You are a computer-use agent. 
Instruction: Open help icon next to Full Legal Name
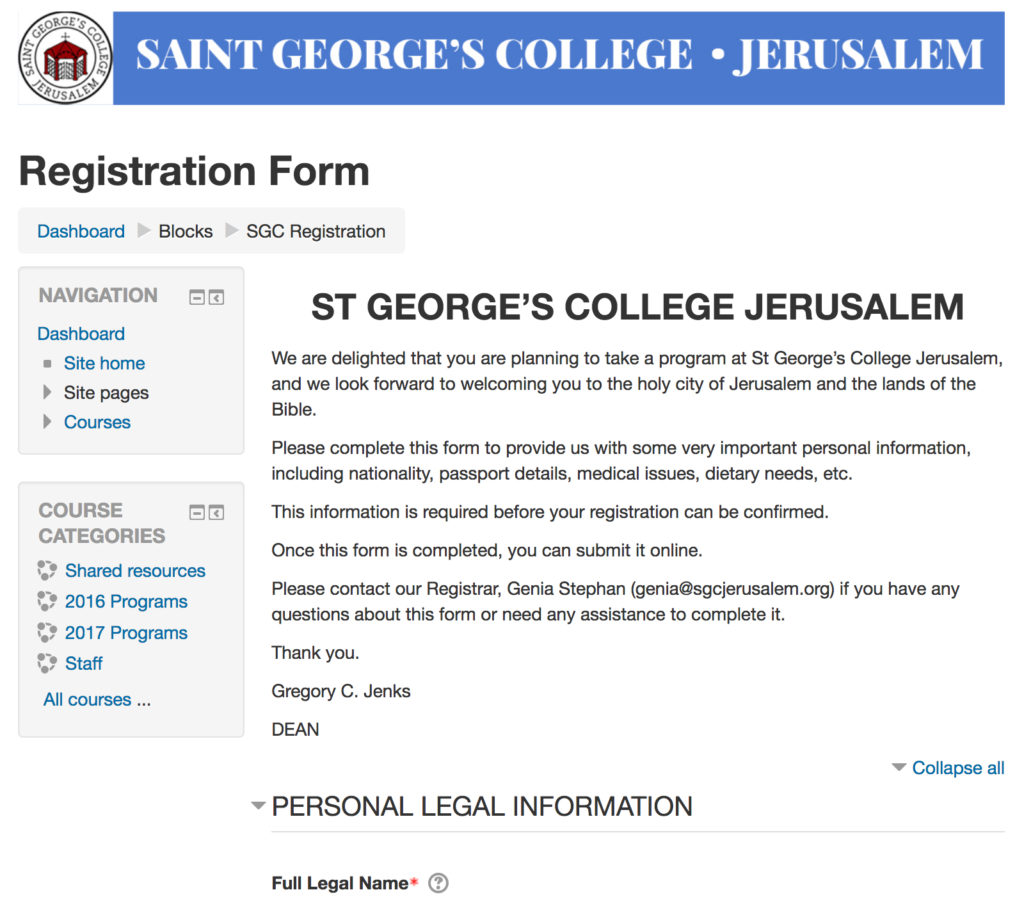click(438, 883)
